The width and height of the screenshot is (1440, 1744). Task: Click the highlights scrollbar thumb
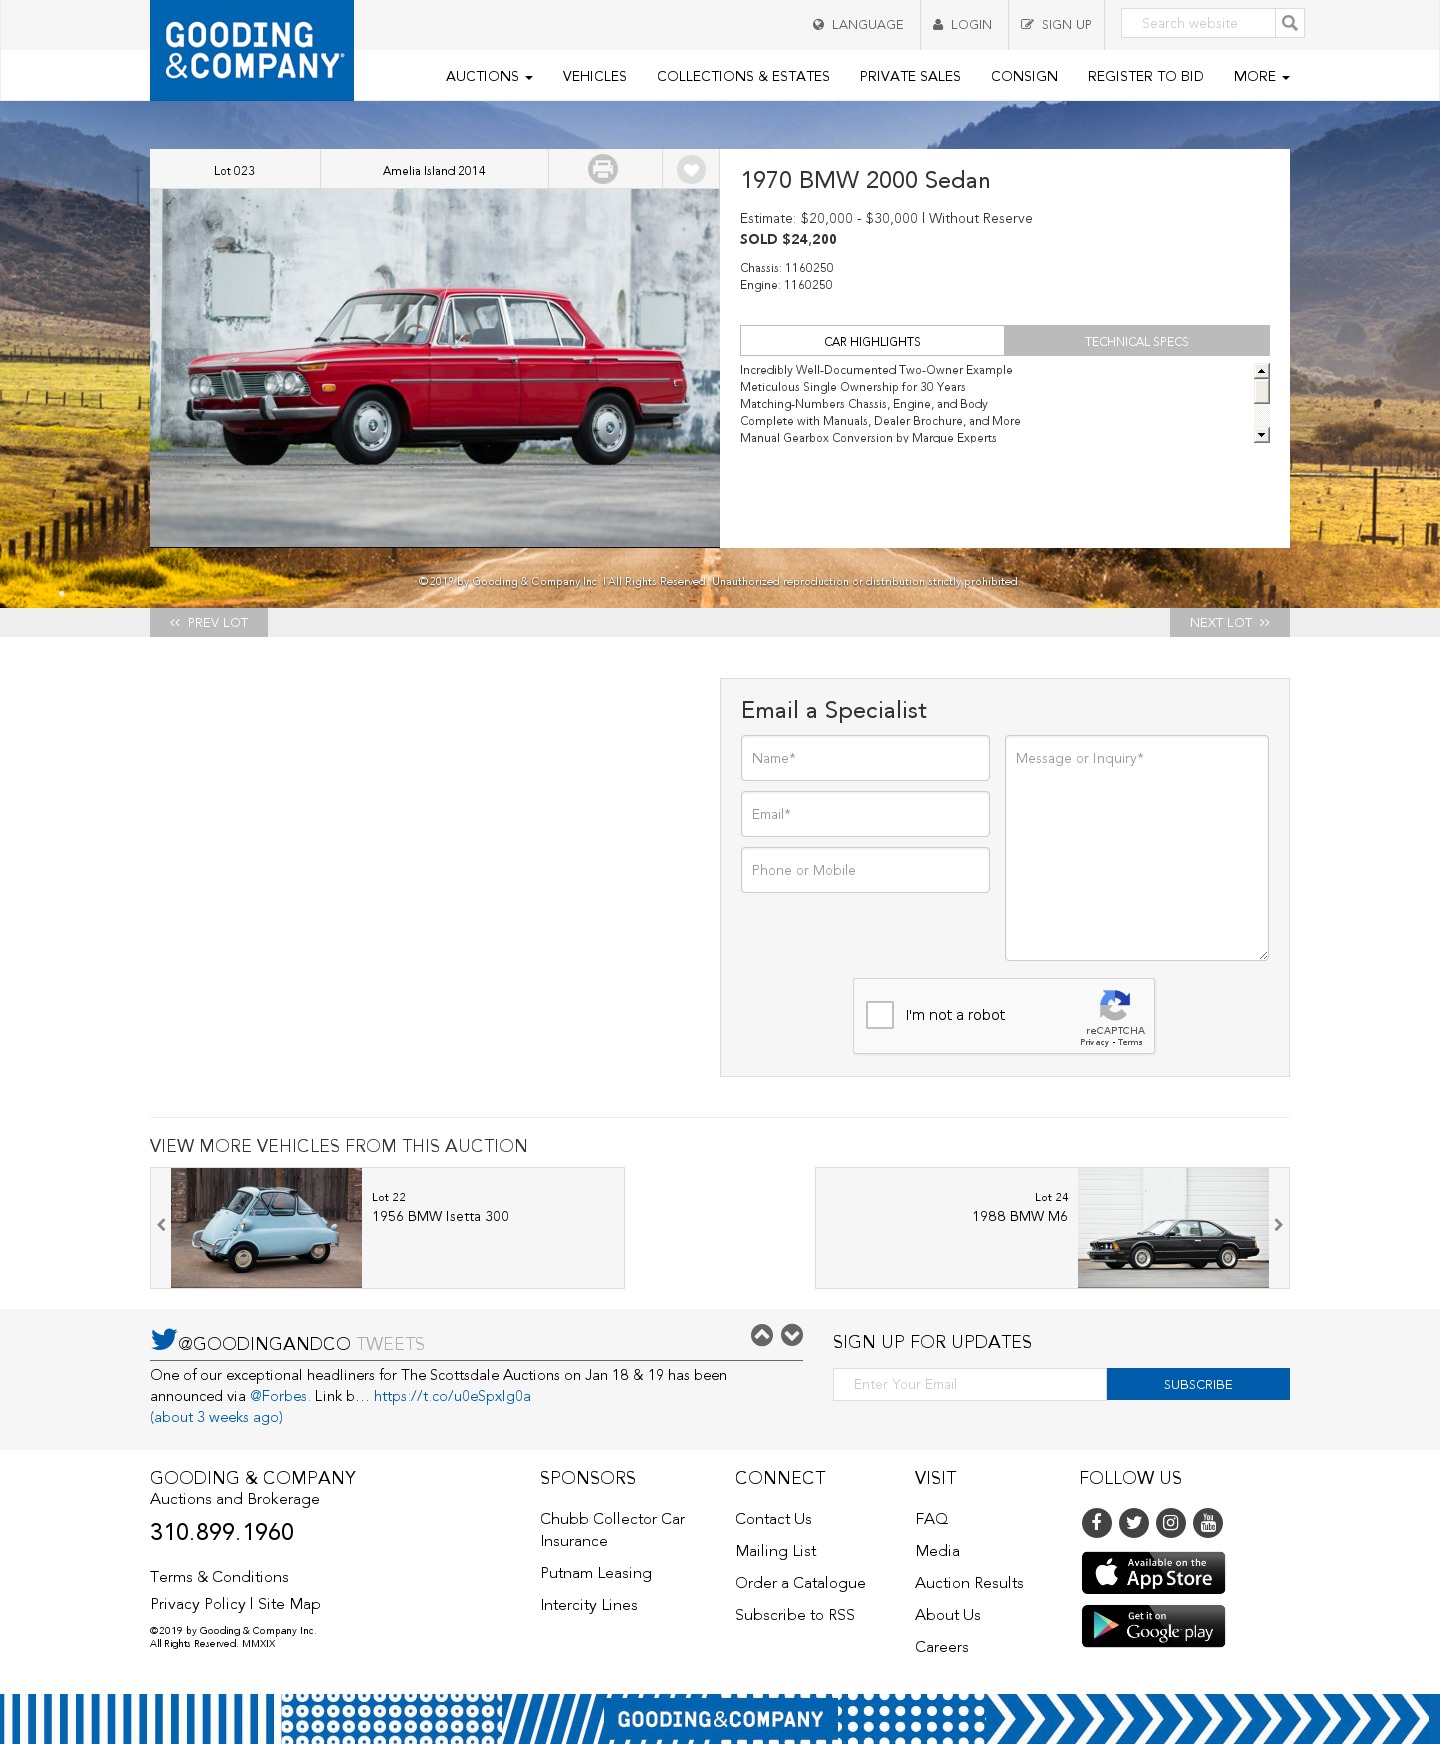(1262, 390)
